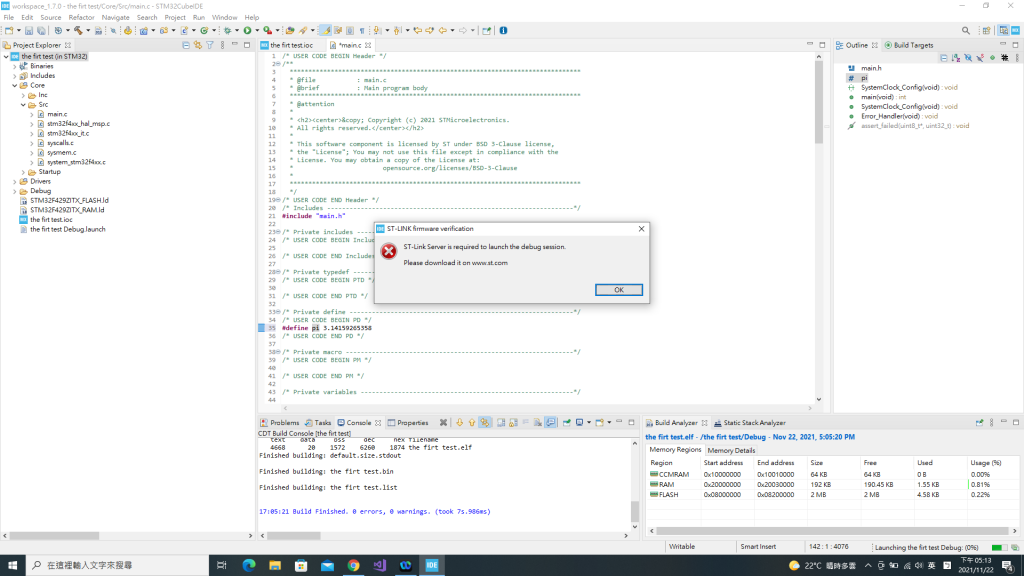Collapse the Core folder node

(x=15, y=86)
